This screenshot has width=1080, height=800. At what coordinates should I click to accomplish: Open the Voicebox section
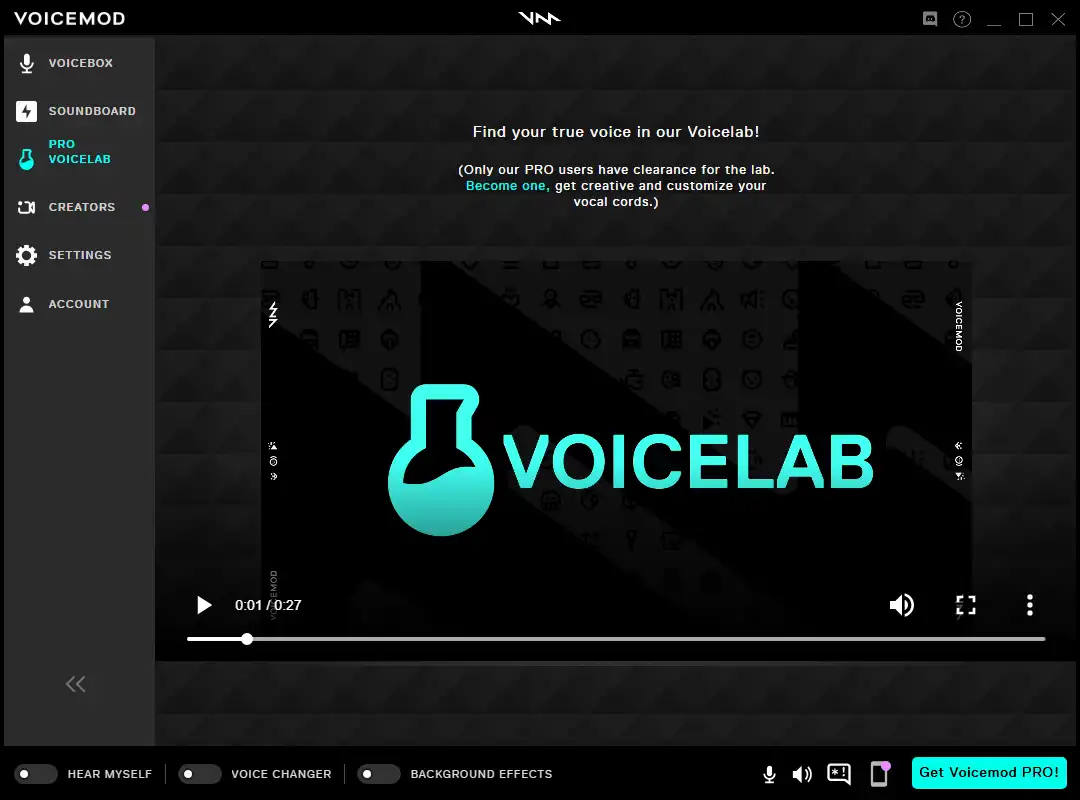(79, 63)
